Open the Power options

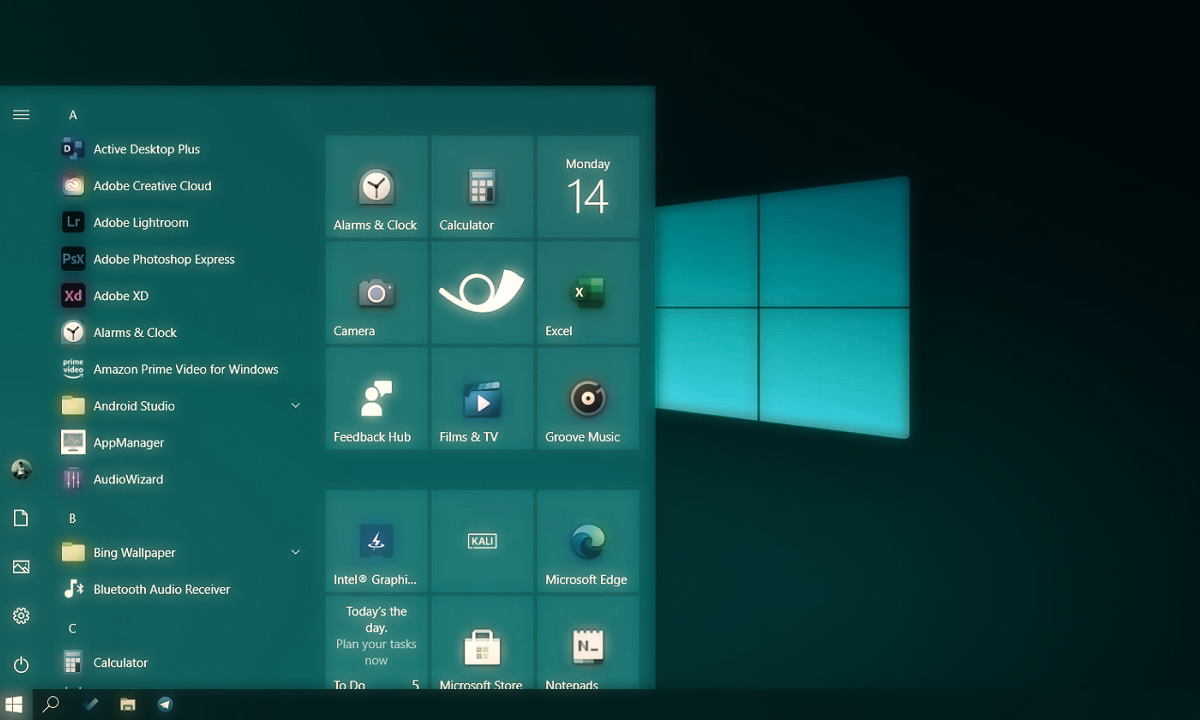click(x=21, y=664)
